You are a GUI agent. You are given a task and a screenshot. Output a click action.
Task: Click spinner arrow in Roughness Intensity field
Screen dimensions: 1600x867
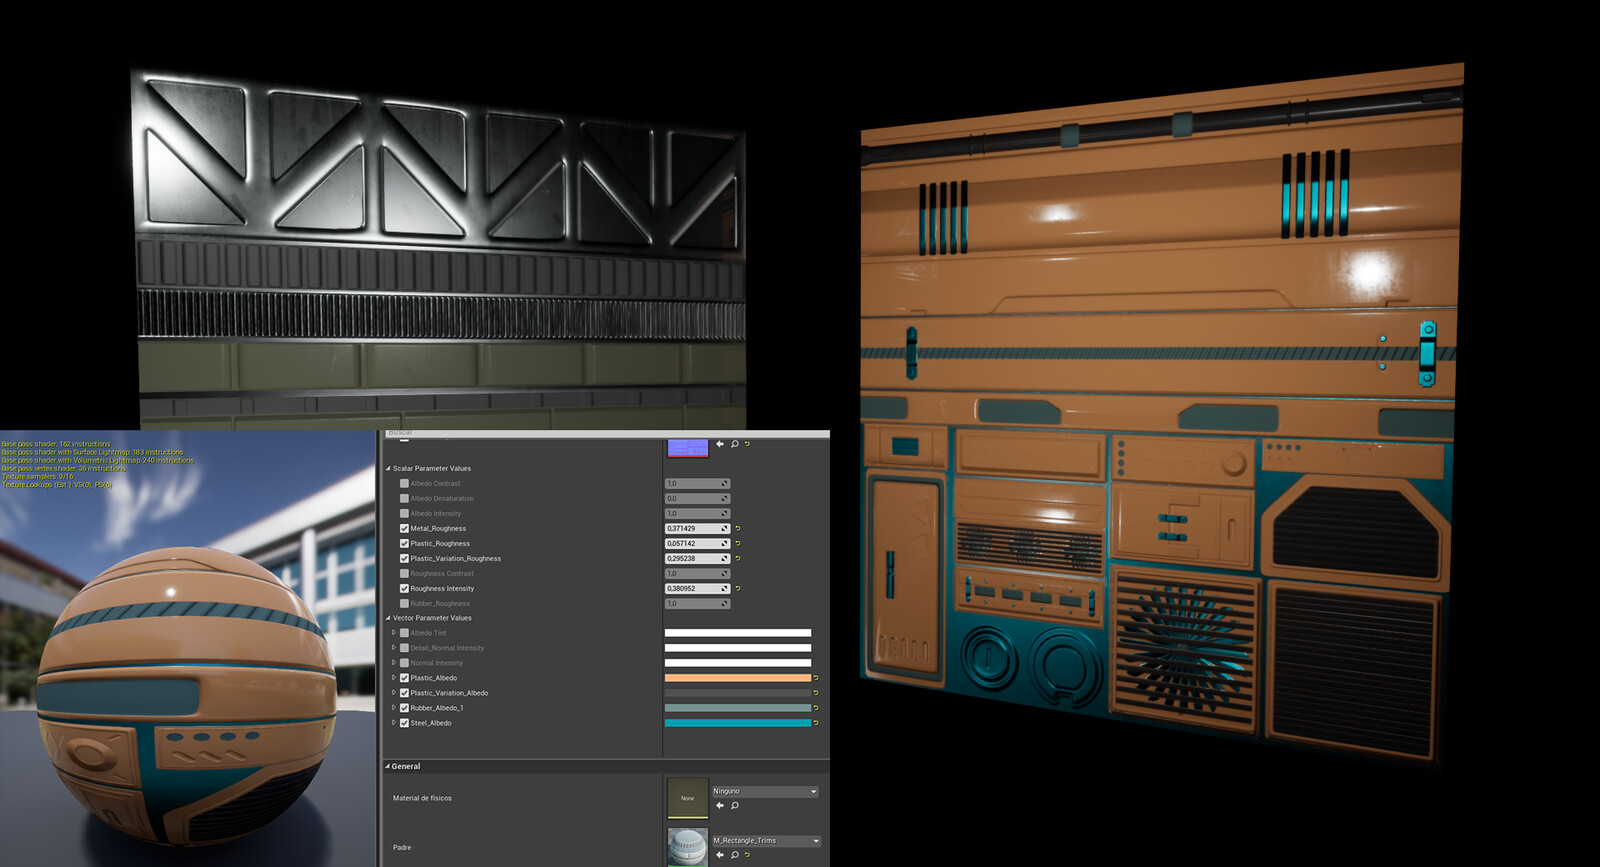click(x=725, y=588)
